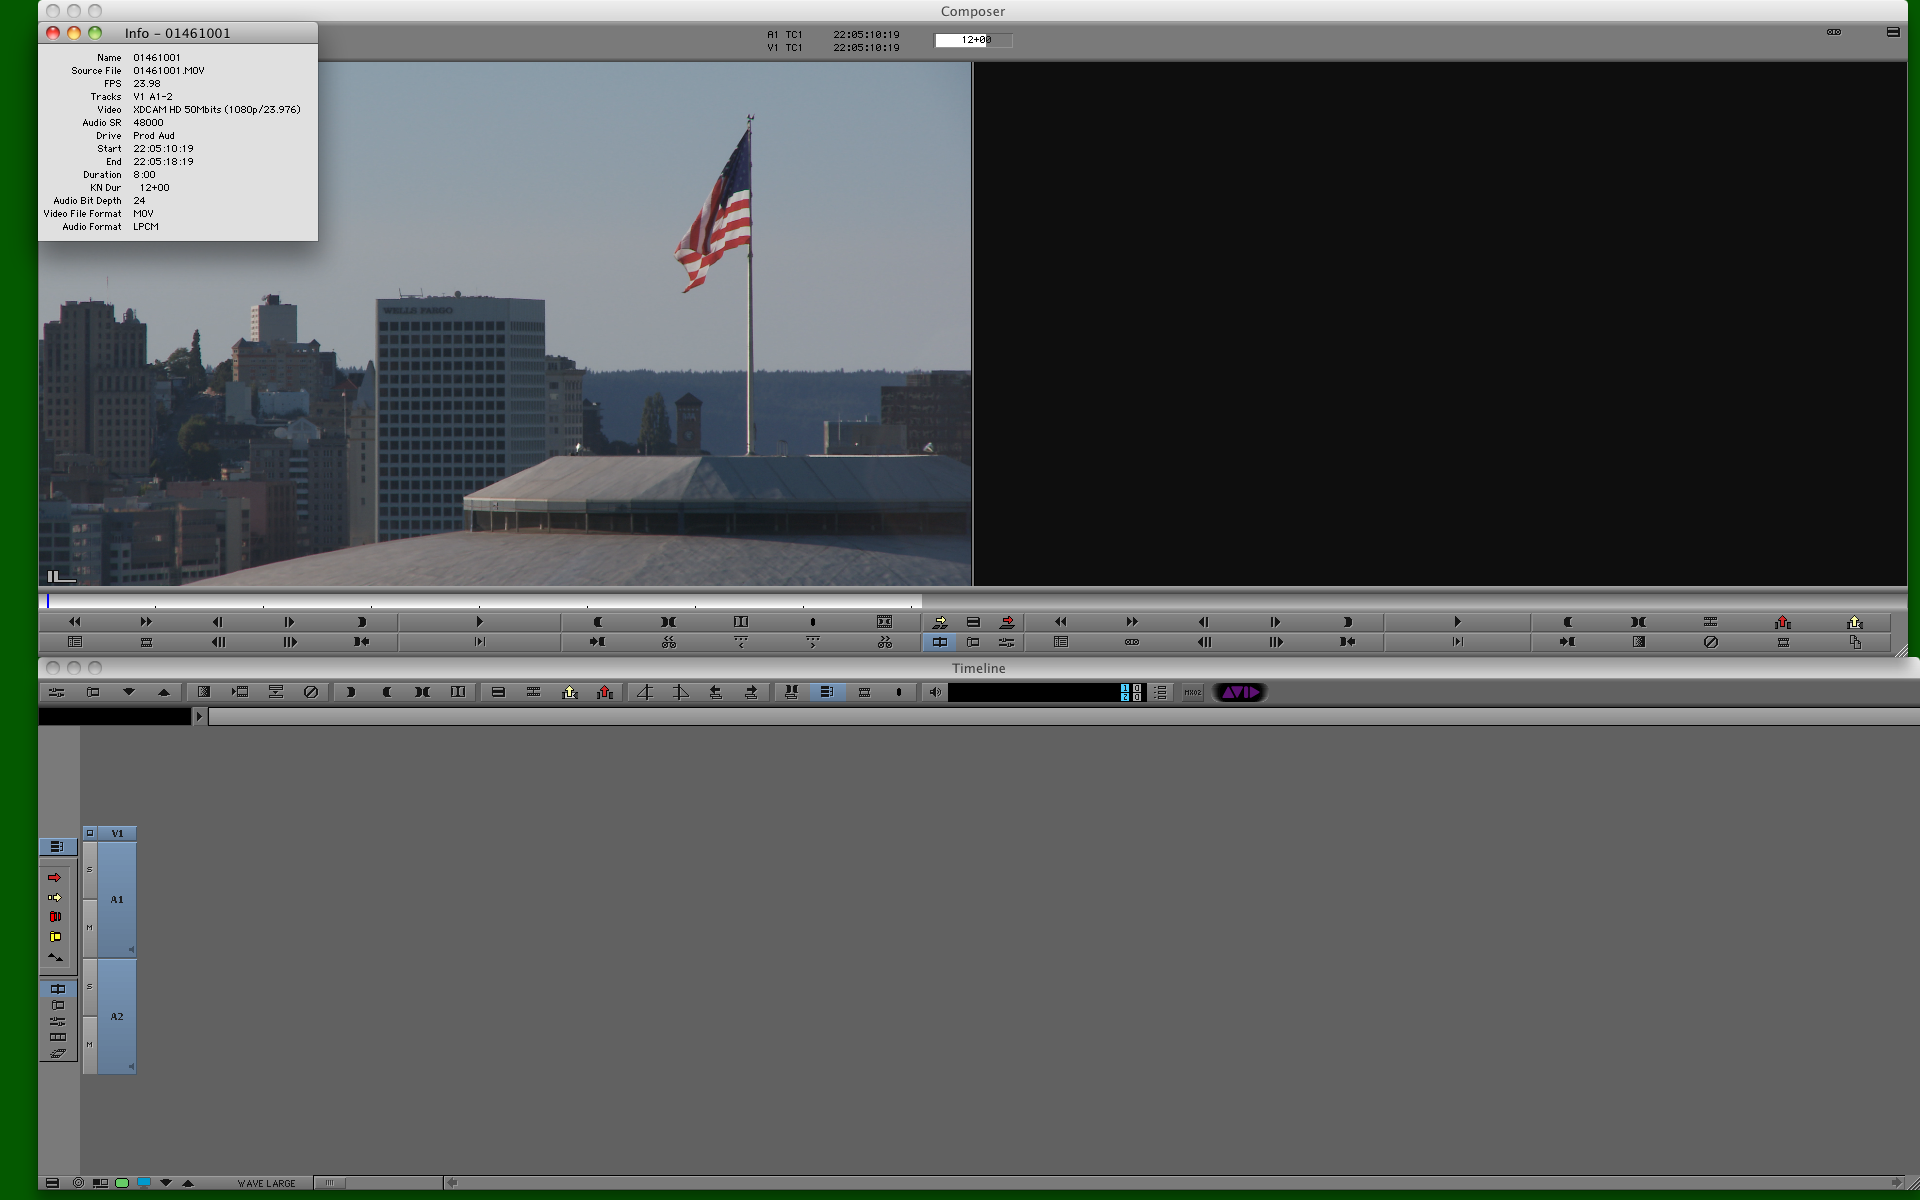Click the speaker volume icon in Timeline toolbar
This screenshot has height=1200, width=1920.
click(x=934, y=692)
